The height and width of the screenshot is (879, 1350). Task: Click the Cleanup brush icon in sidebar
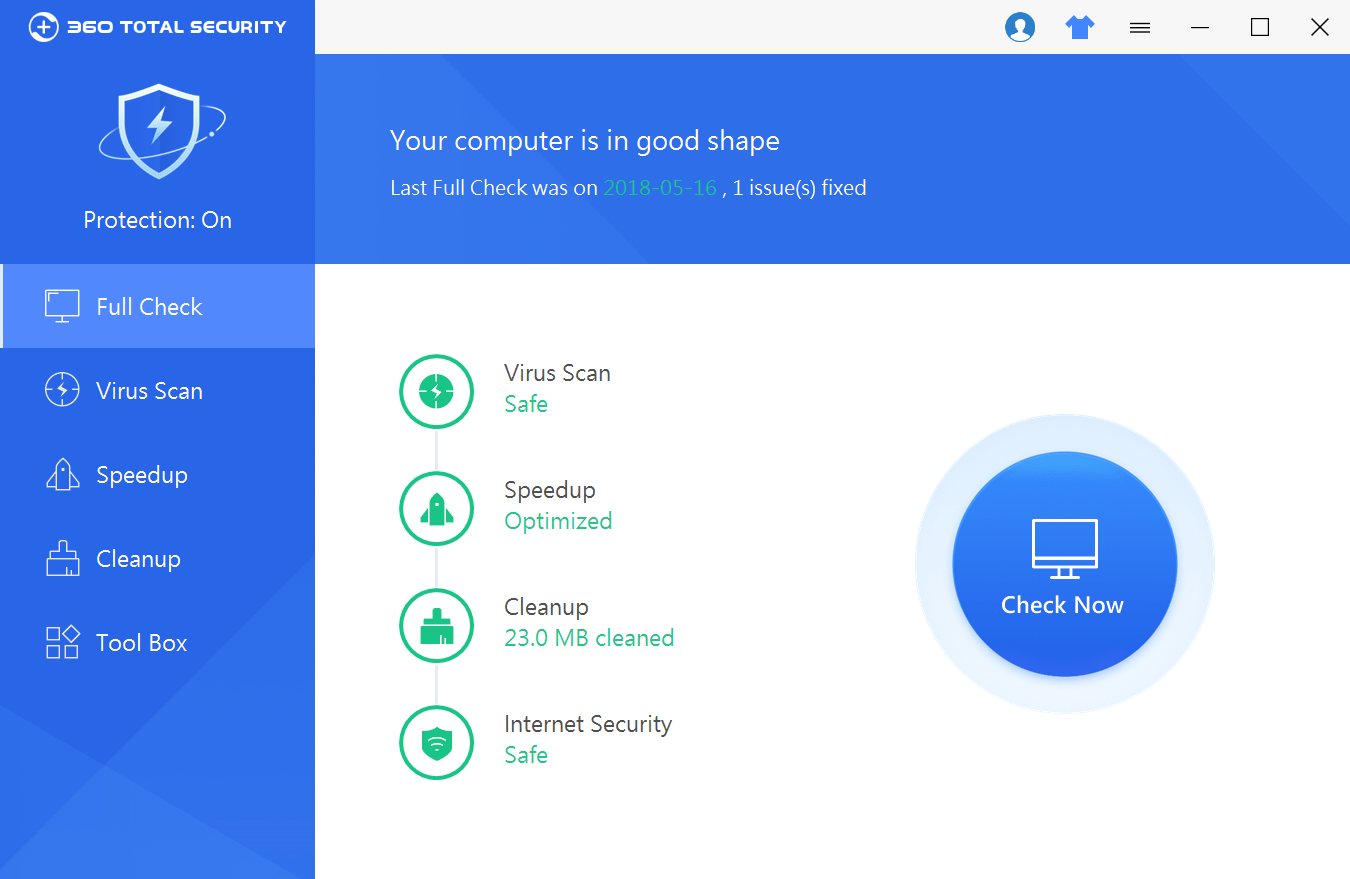tap(62, 558)
